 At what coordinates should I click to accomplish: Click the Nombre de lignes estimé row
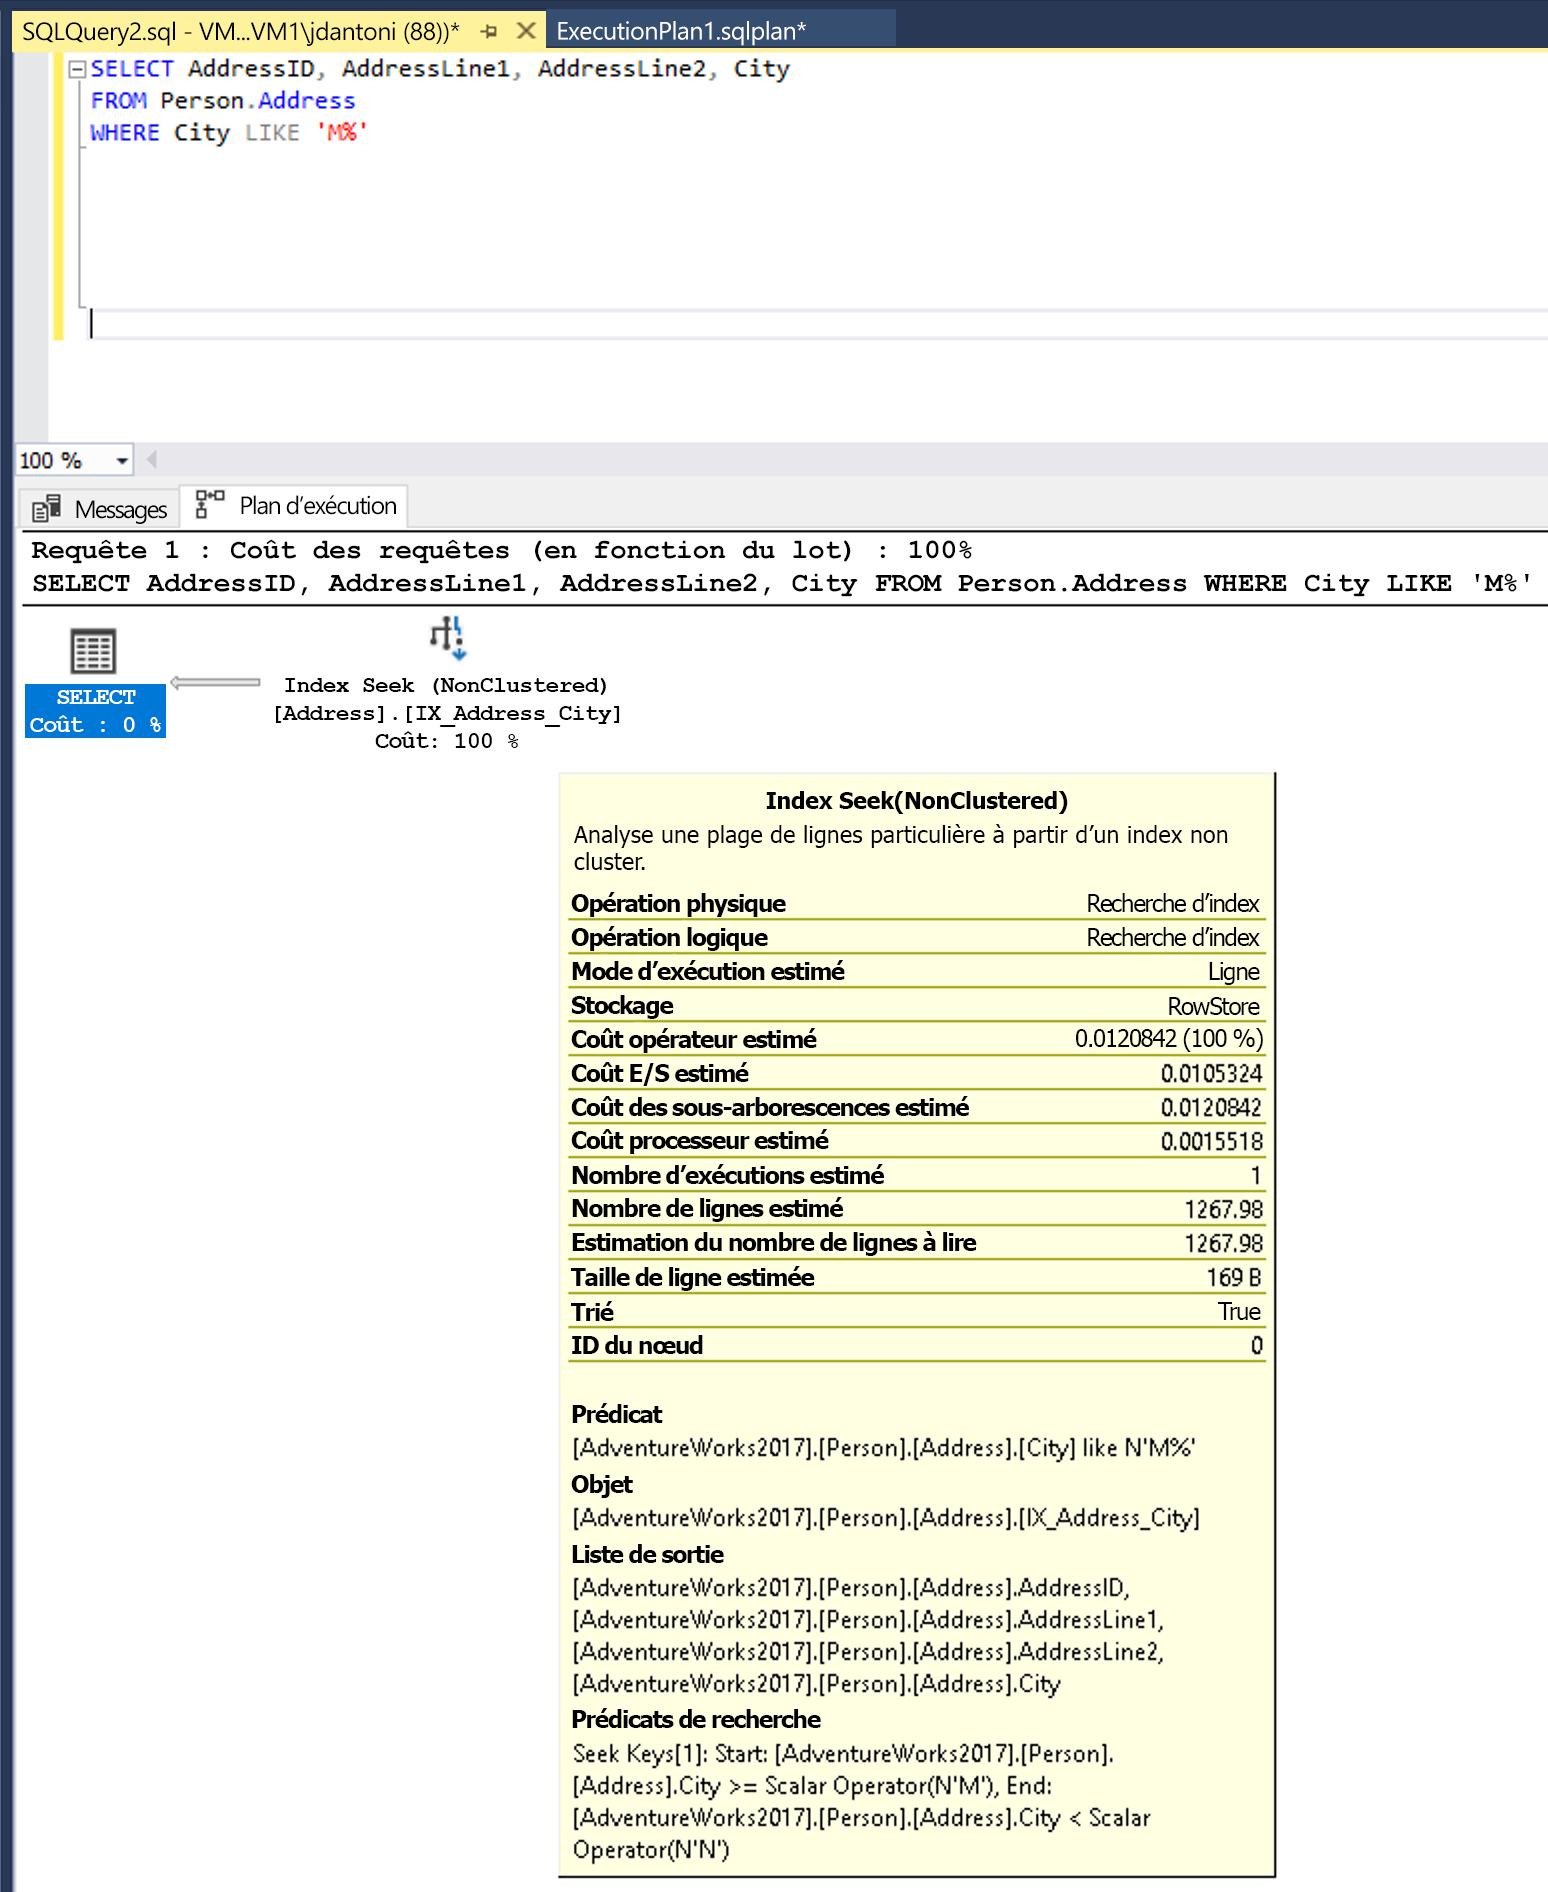click(x=917, y=1209)
